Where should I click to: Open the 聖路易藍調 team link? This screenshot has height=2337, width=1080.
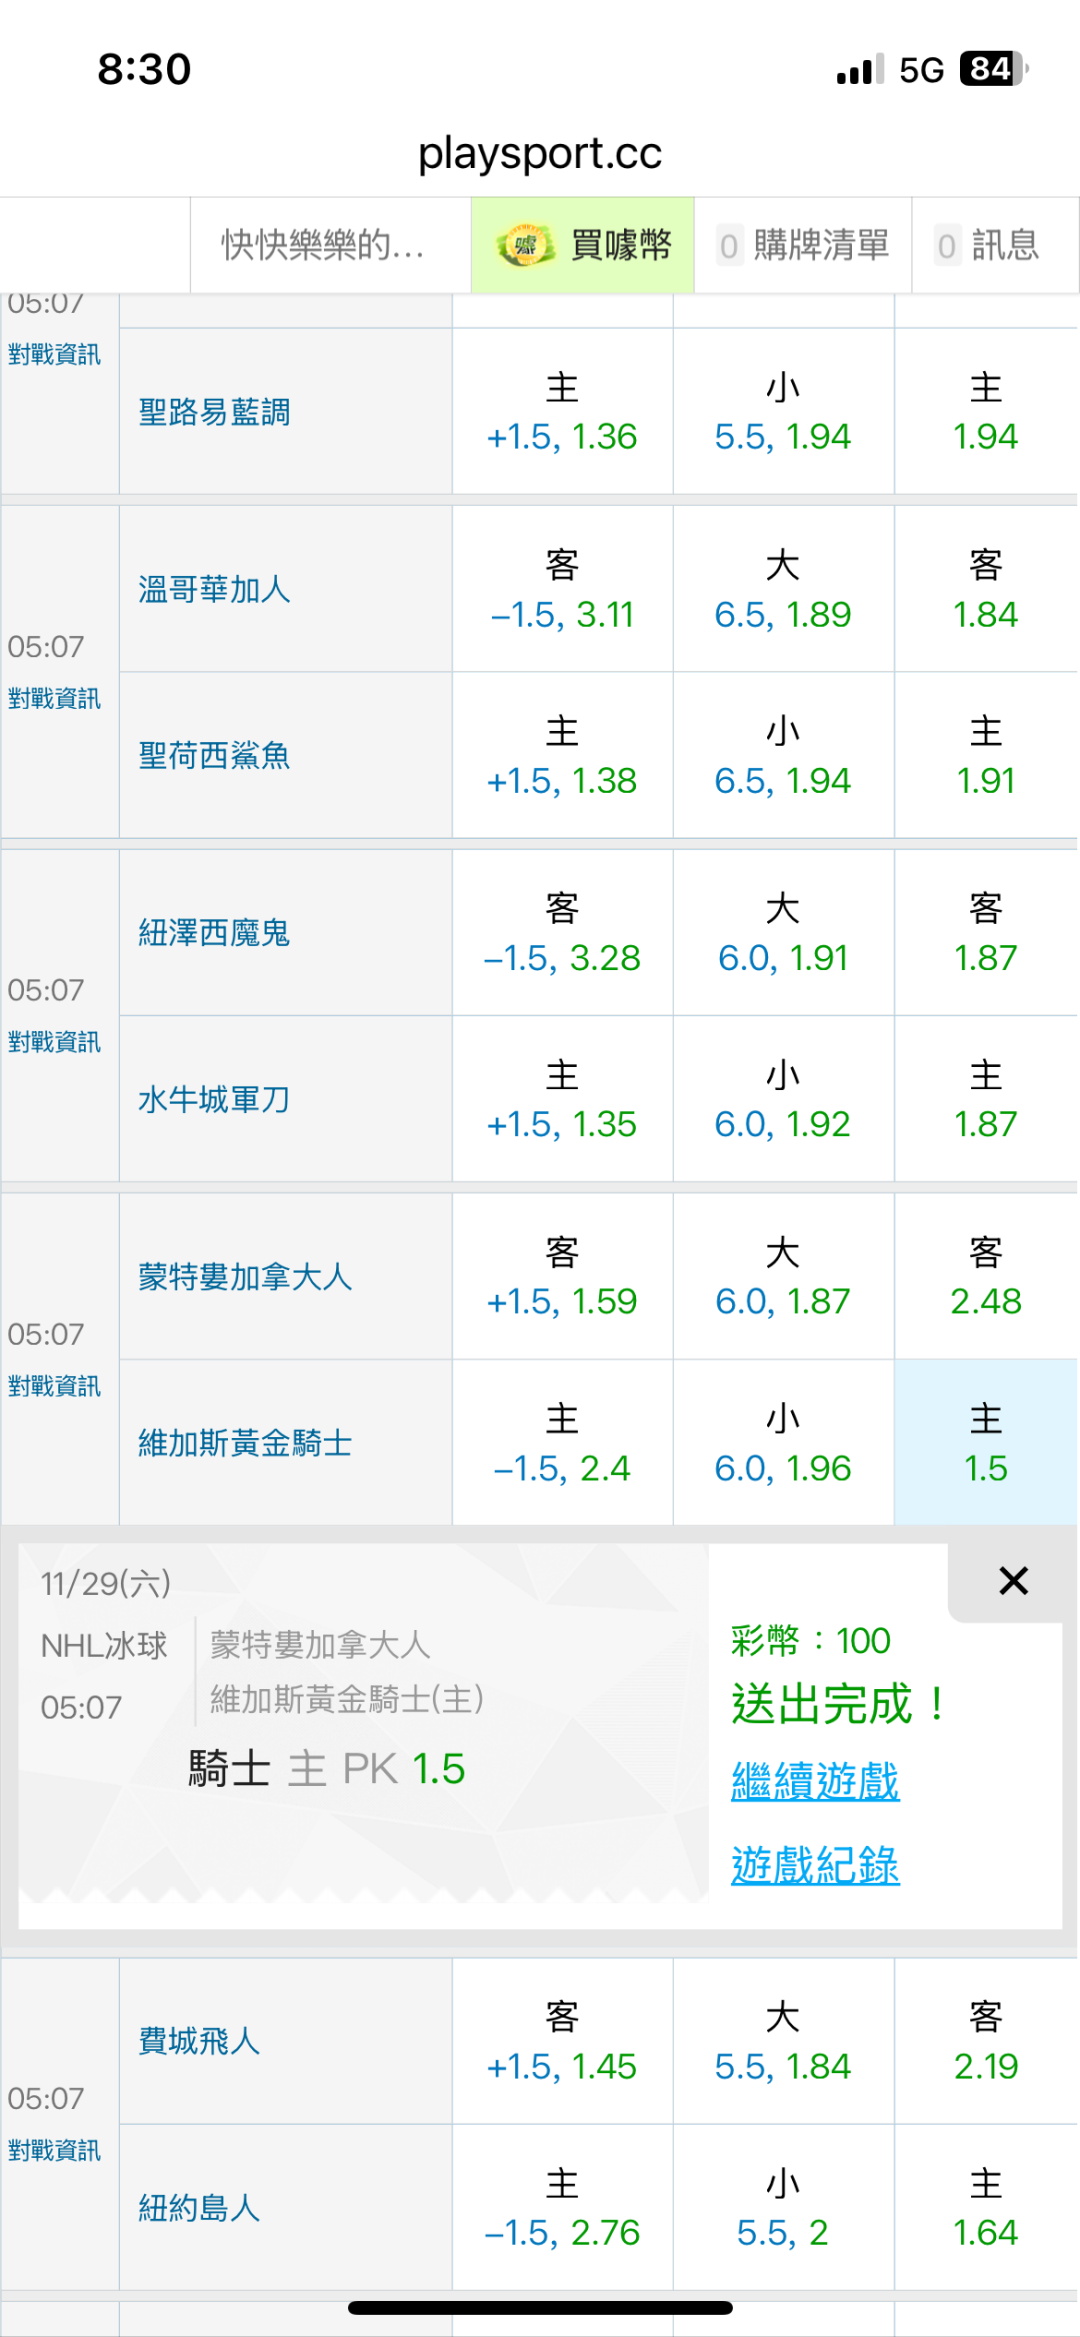(214, 412)
